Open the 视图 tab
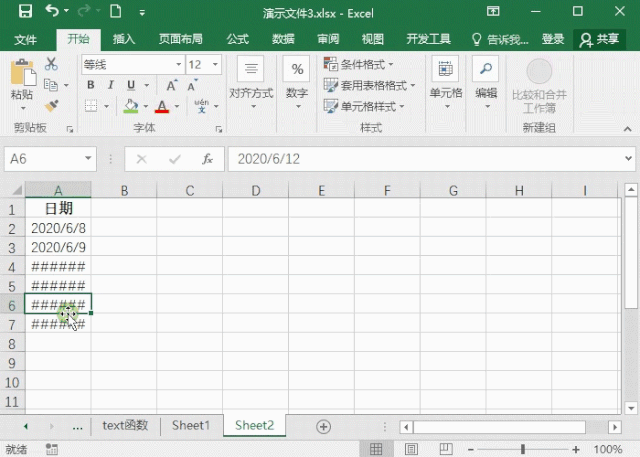Image resolution: width=640 pixels, height=457 pixels. click(373, 39)
